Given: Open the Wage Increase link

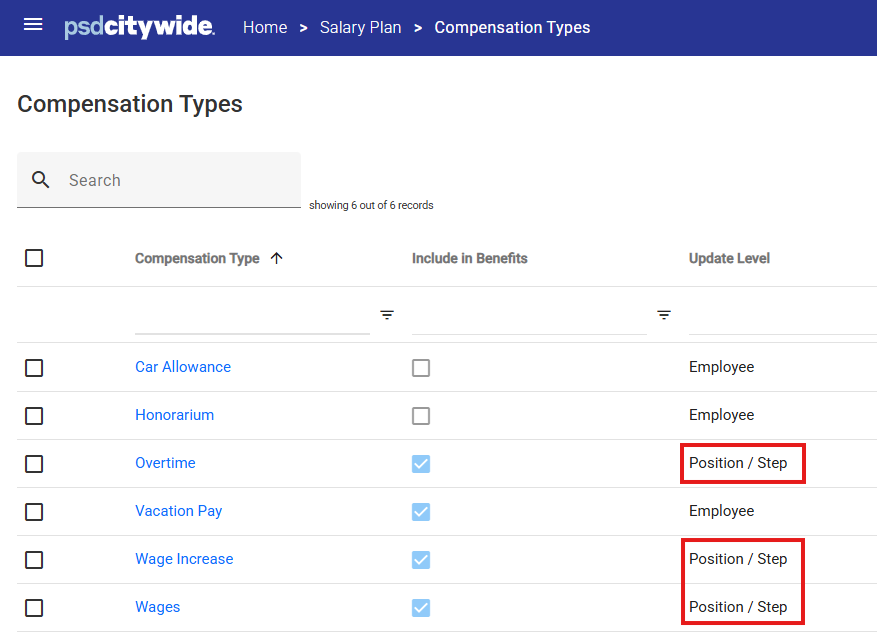Looking at the screenshot, I should 184,559.
